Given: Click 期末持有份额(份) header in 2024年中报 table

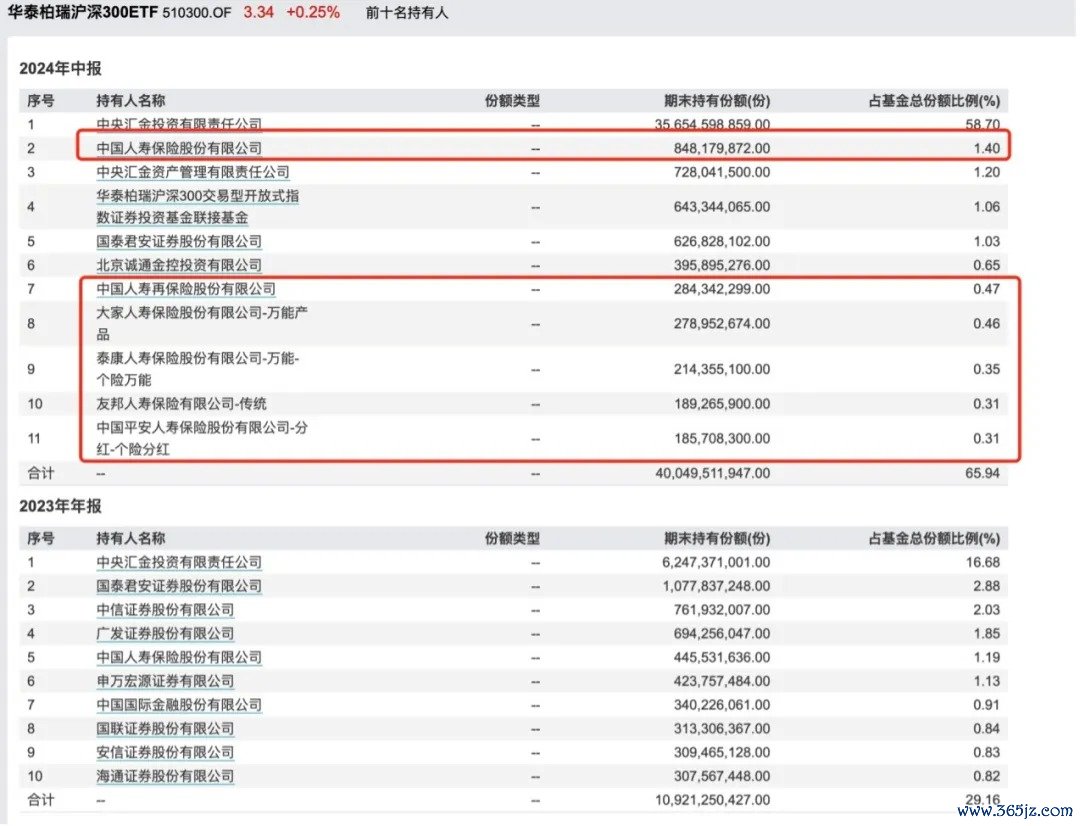Looking at the screenshot, I should pyautogui.click(x=717, y=101).
